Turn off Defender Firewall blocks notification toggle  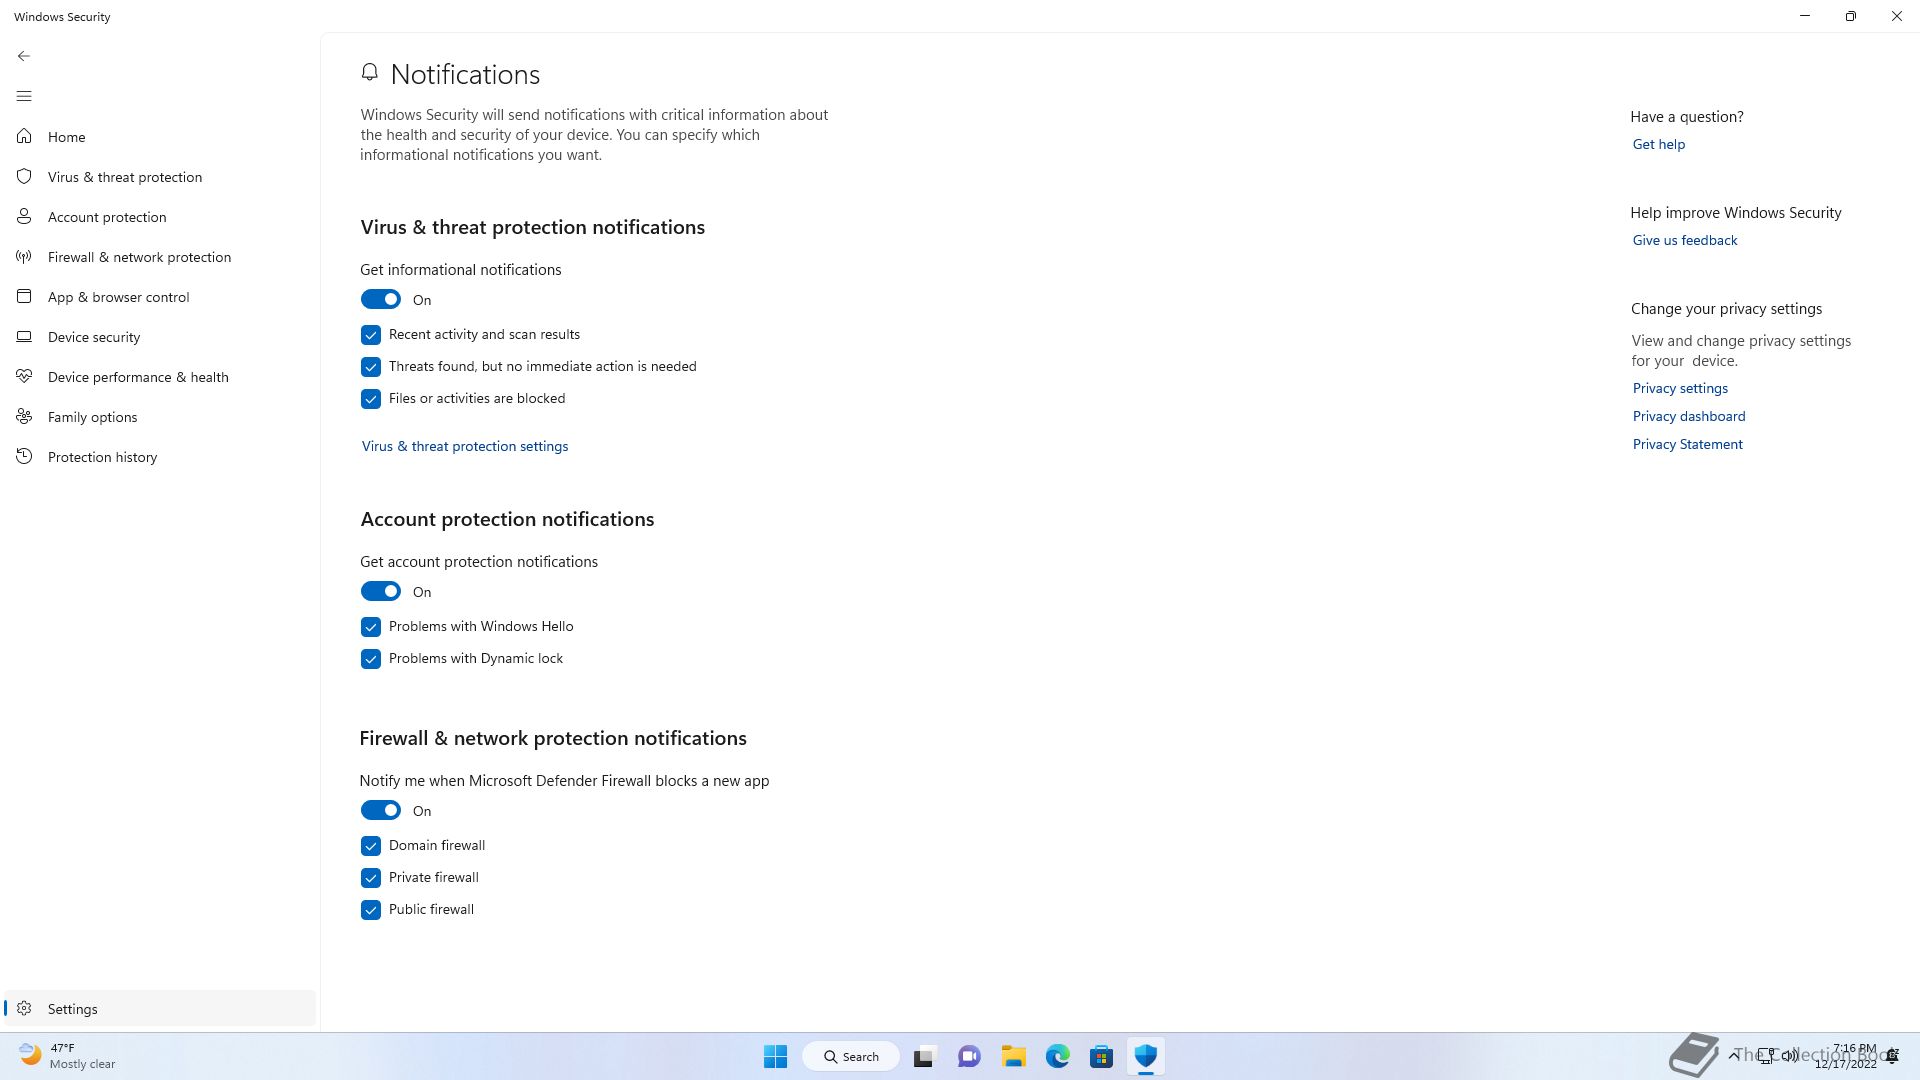(380, 810)
